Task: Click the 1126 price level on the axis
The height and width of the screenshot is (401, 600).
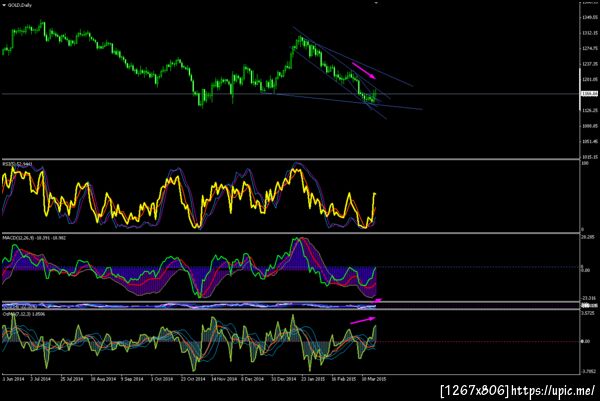Action: pos(590,110)
